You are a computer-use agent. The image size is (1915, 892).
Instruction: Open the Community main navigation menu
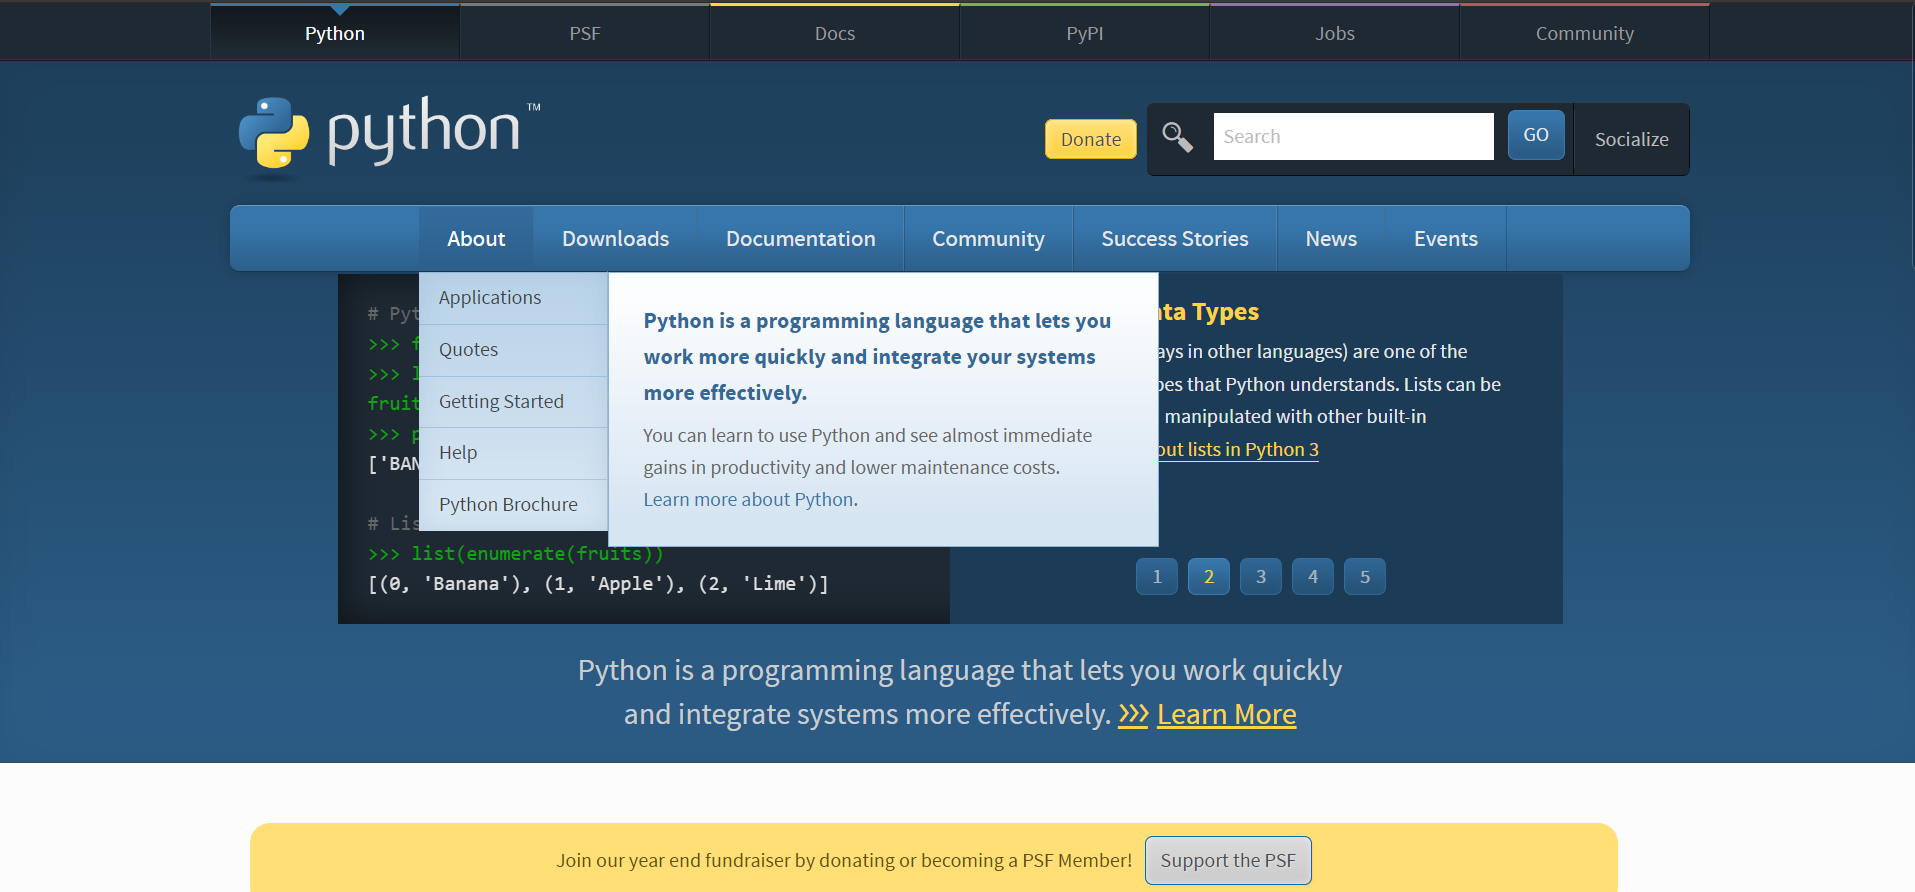(988, 238)
